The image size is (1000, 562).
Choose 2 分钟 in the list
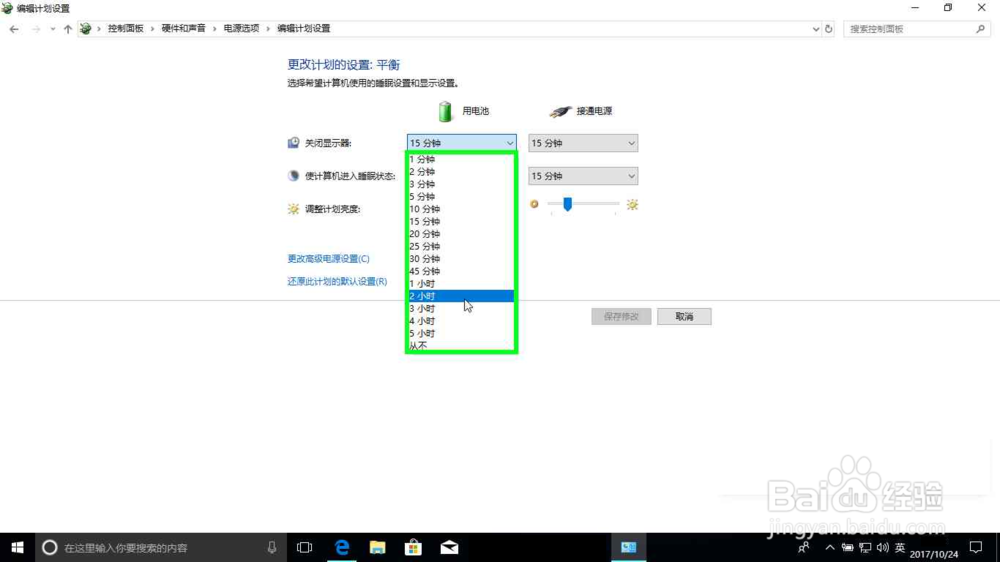(461, 172)
